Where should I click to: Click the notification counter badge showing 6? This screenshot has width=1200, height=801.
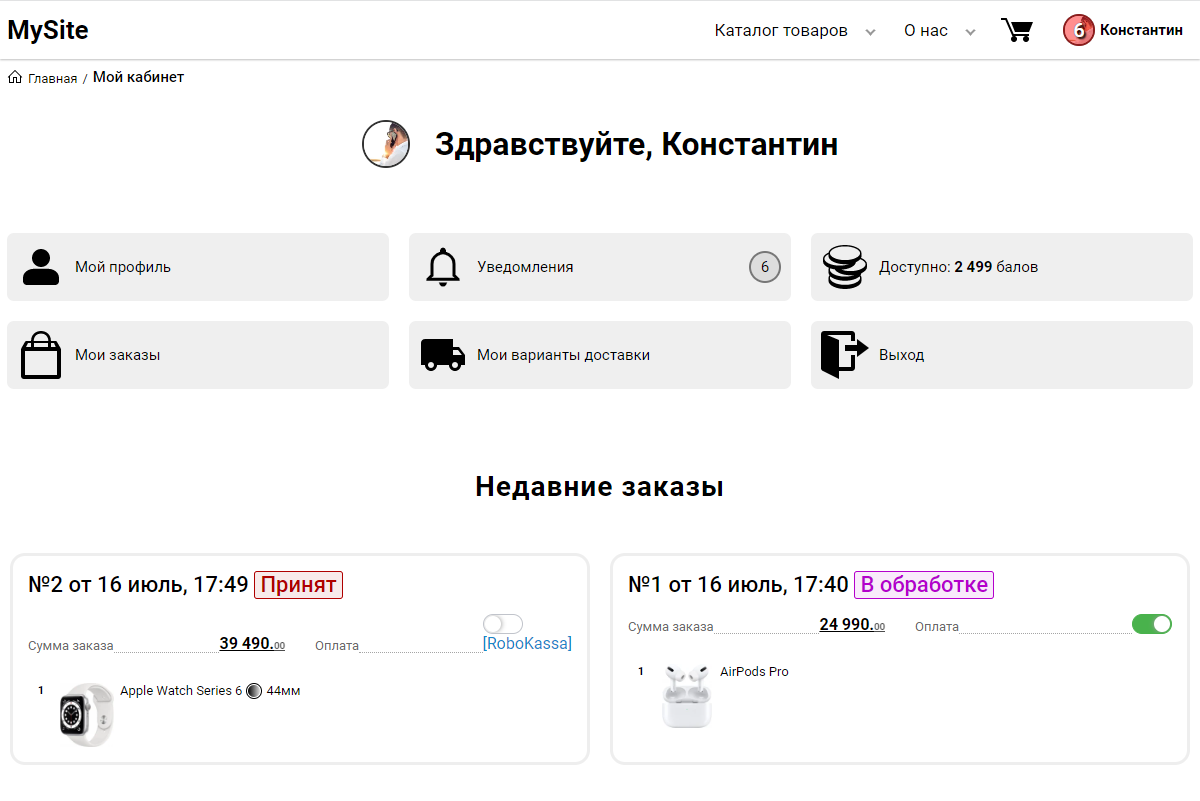click(764, 266)
